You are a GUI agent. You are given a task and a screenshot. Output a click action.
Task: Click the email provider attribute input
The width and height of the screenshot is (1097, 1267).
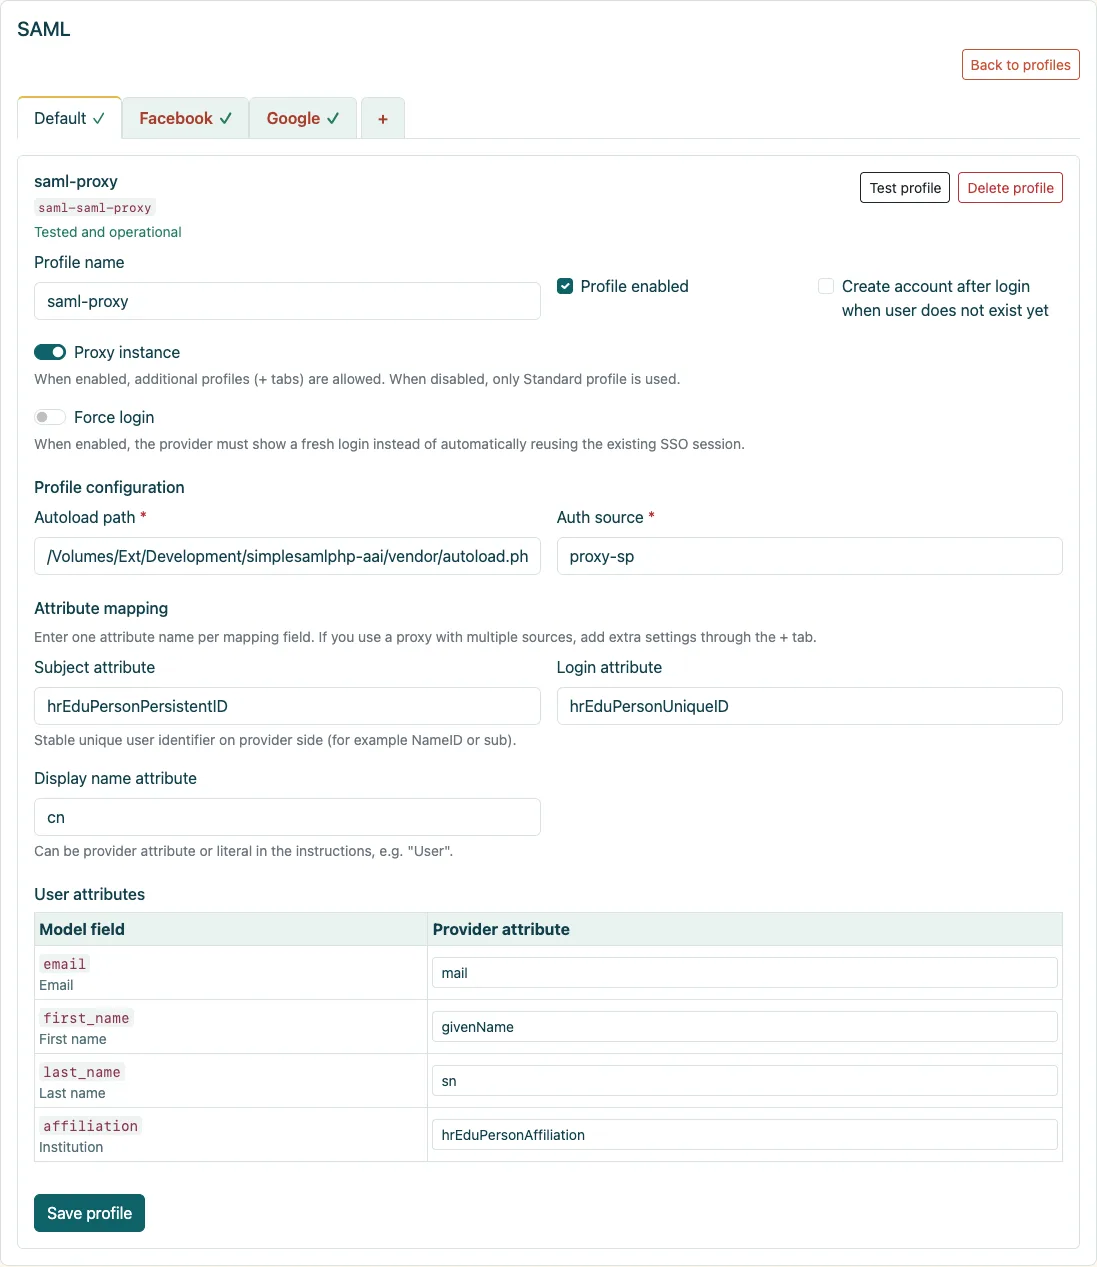click(744, 973)
